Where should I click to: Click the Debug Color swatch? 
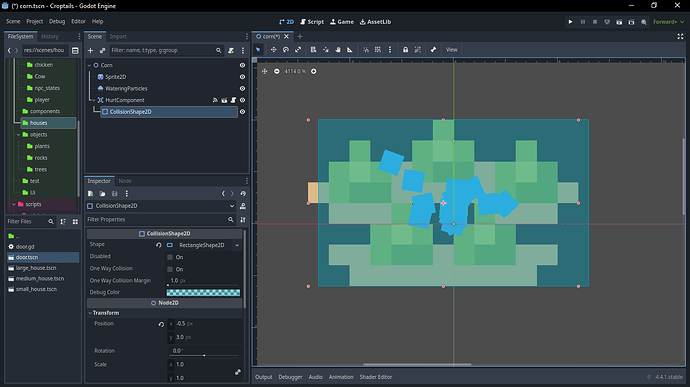tap(203, 292)
